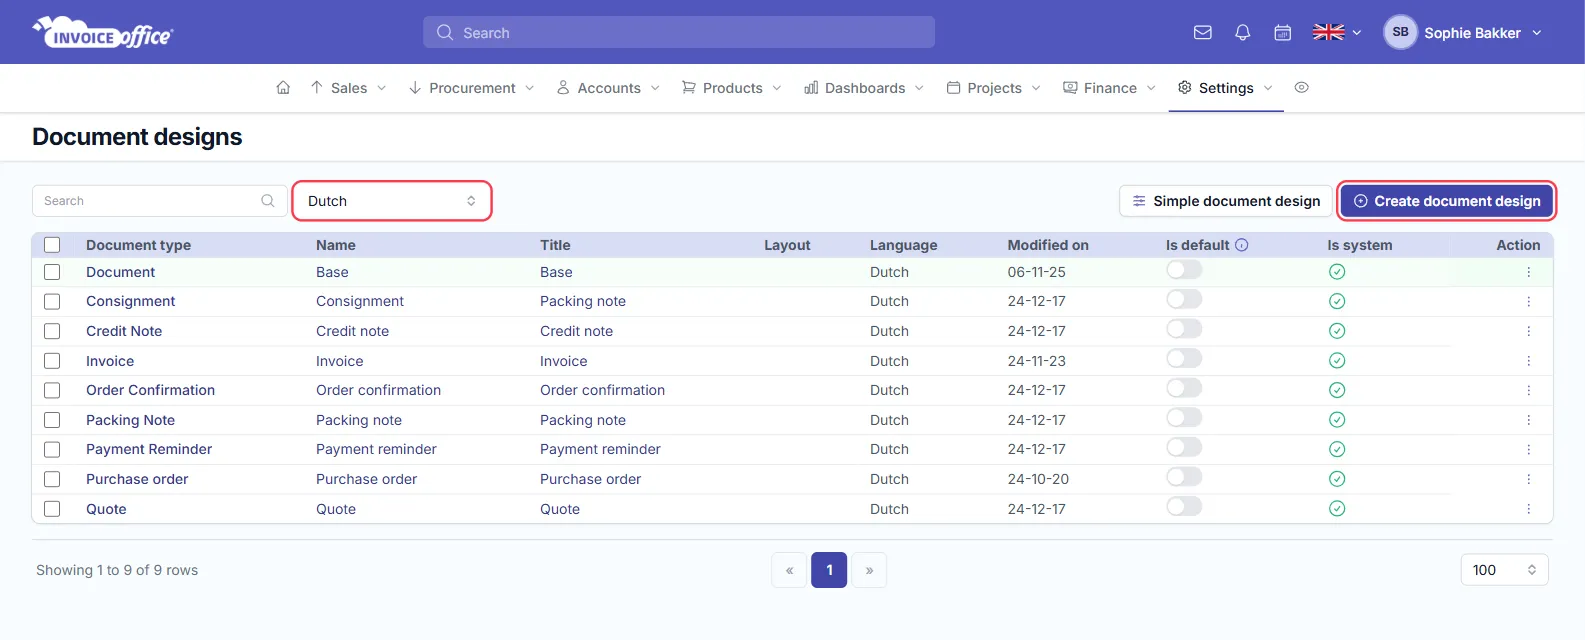Image resolution: width=1585 pixels, height=640 pixels.
Task: Open action menu for Document row
Action: tap(1528, 272)
